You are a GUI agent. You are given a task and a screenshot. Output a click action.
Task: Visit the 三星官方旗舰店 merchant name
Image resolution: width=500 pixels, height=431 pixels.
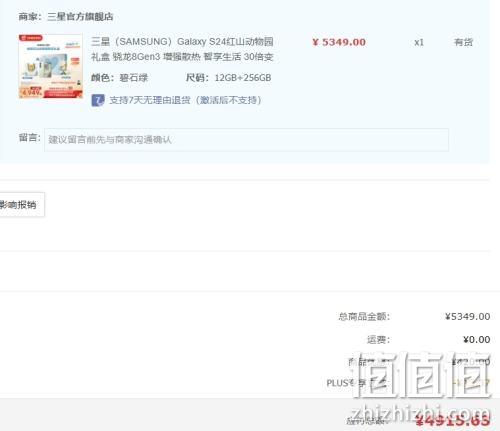[x=80, y=16]
